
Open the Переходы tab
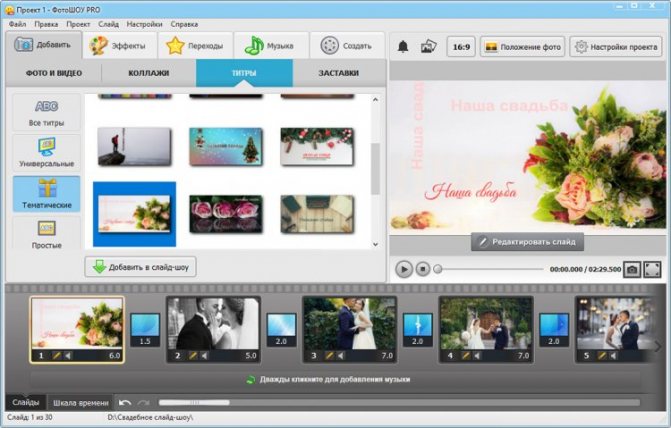coord(196,46)
